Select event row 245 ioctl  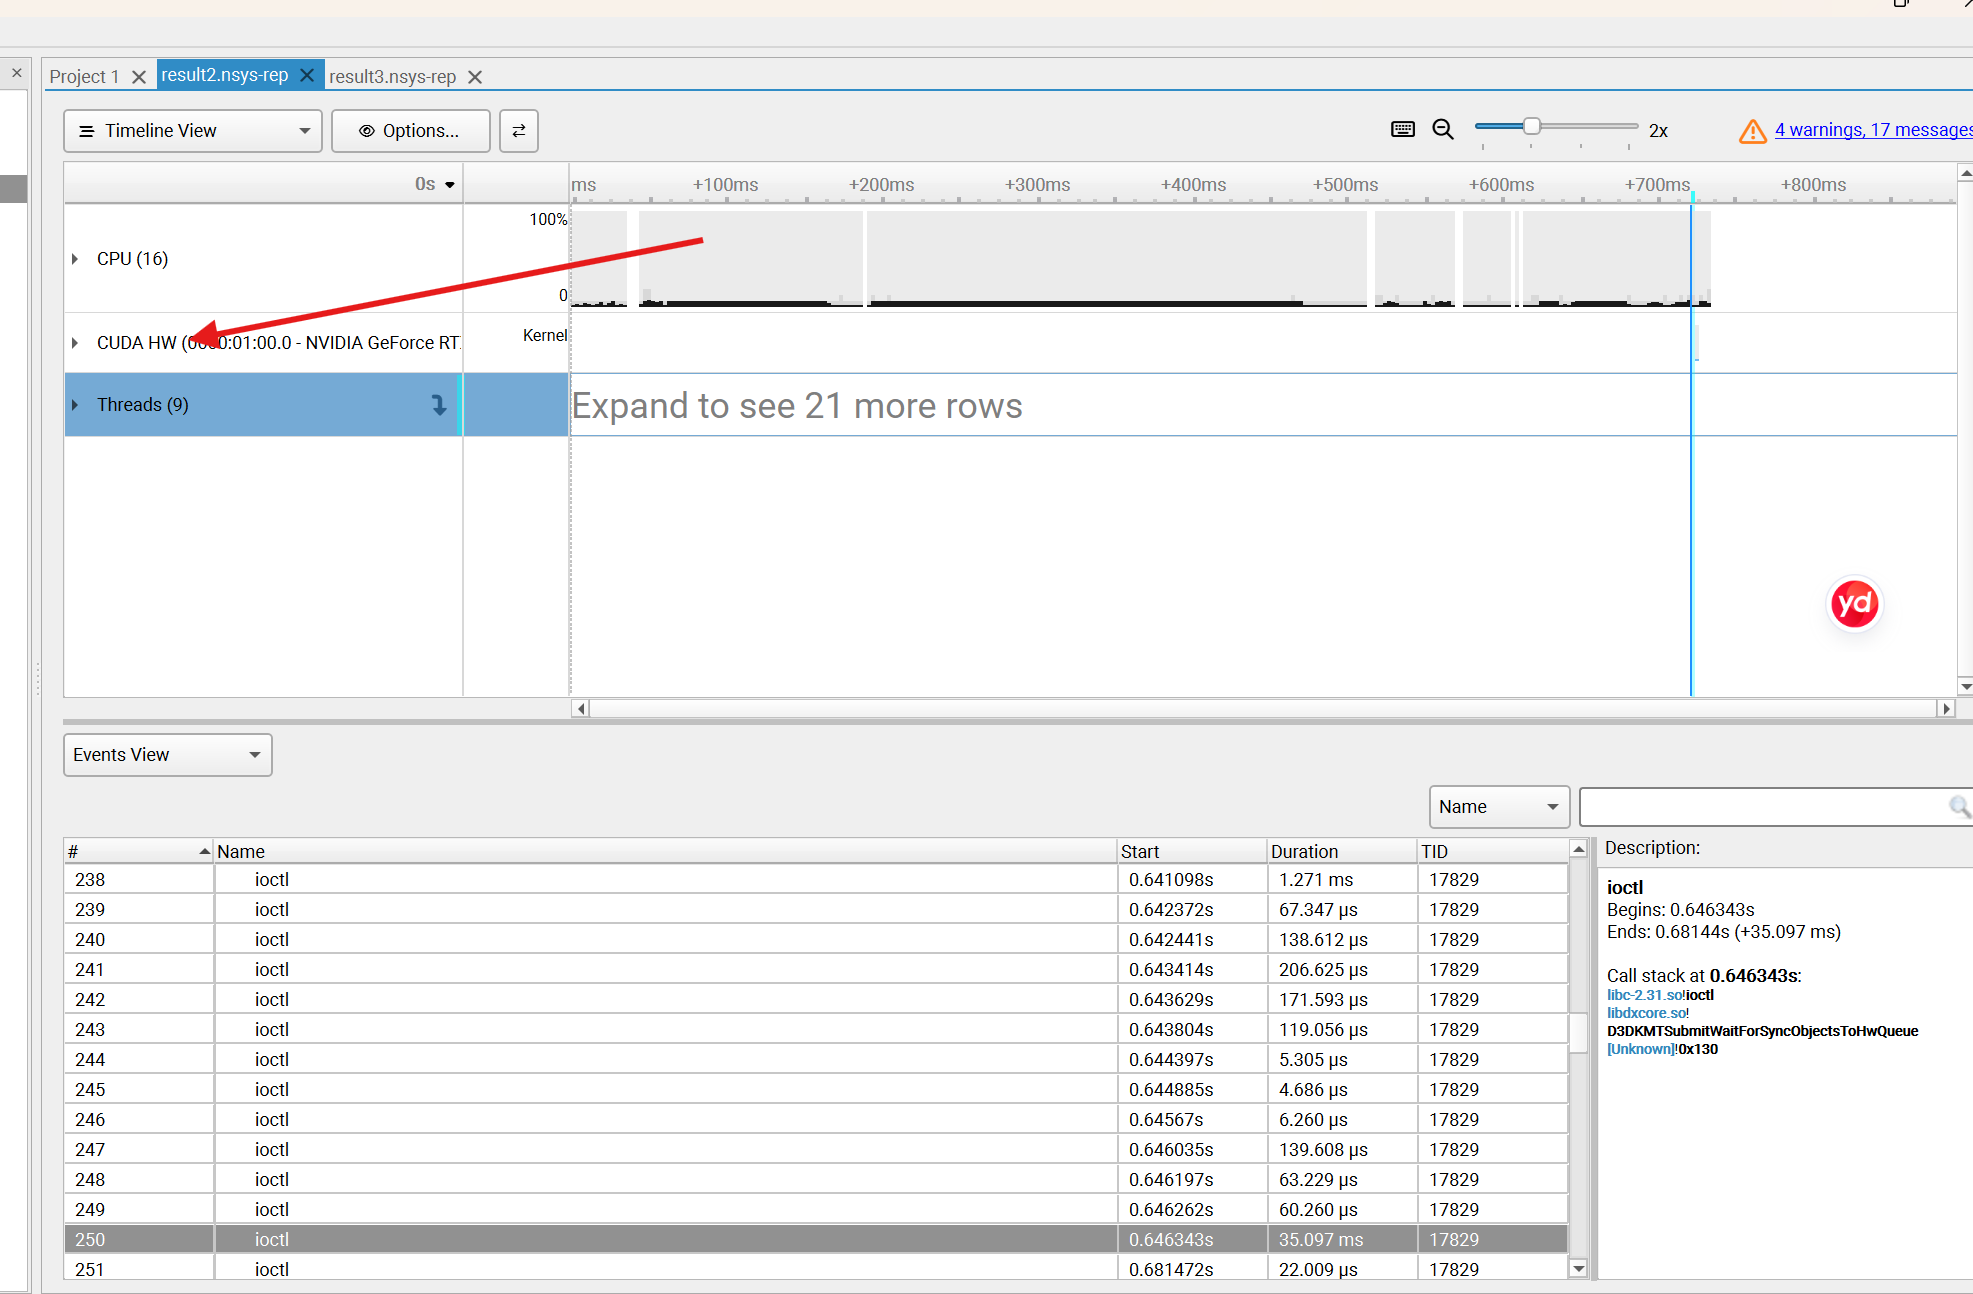click(816, 1090)
